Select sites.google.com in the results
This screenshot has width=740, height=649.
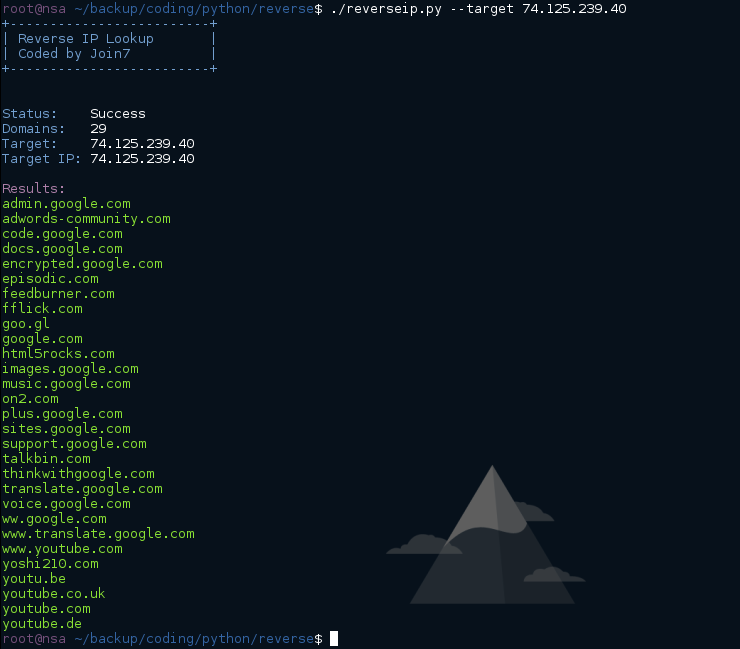click(66, 429)
